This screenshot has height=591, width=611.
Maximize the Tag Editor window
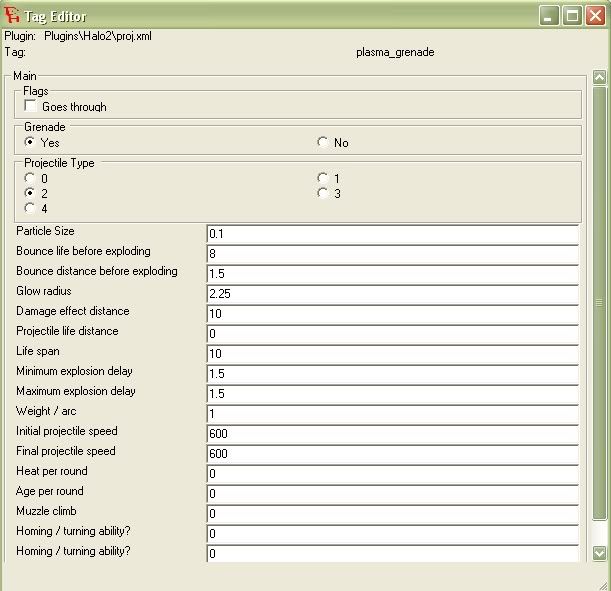click(x=572, y=16)
